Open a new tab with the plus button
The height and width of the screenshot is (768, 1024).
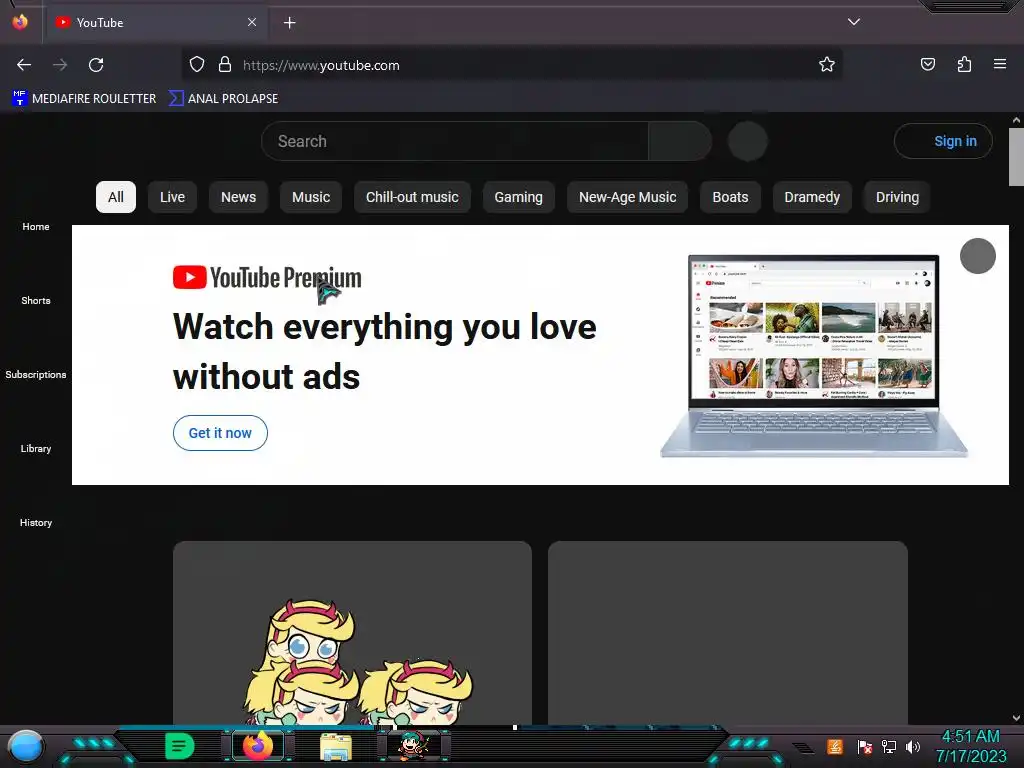tap(289, 23)
